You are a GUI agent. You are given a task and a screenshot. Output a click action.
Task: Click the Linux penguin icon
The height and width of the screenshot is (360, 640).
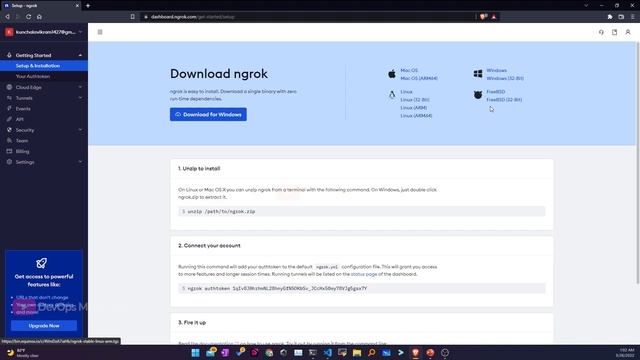point(392,95)
